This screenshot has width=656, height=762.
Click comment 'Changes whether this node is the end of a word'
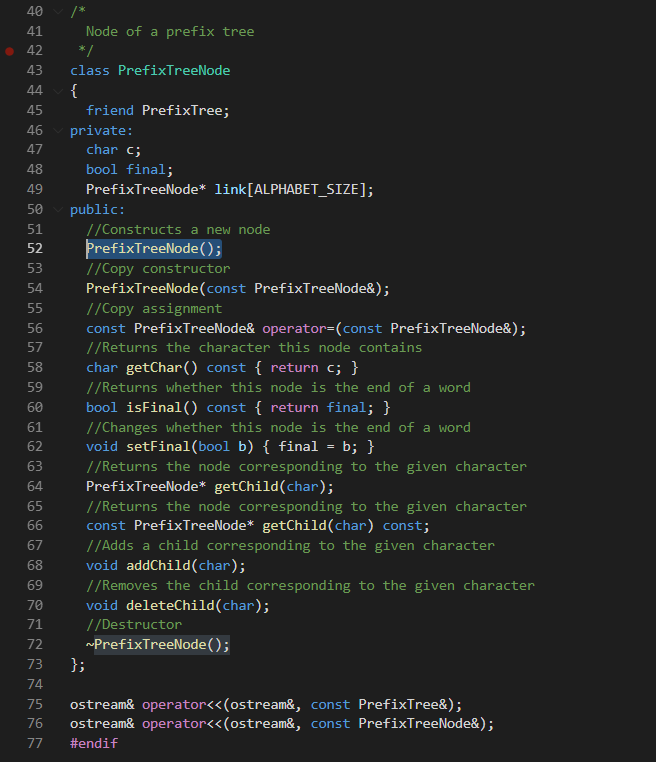click(x=278, y=428)
